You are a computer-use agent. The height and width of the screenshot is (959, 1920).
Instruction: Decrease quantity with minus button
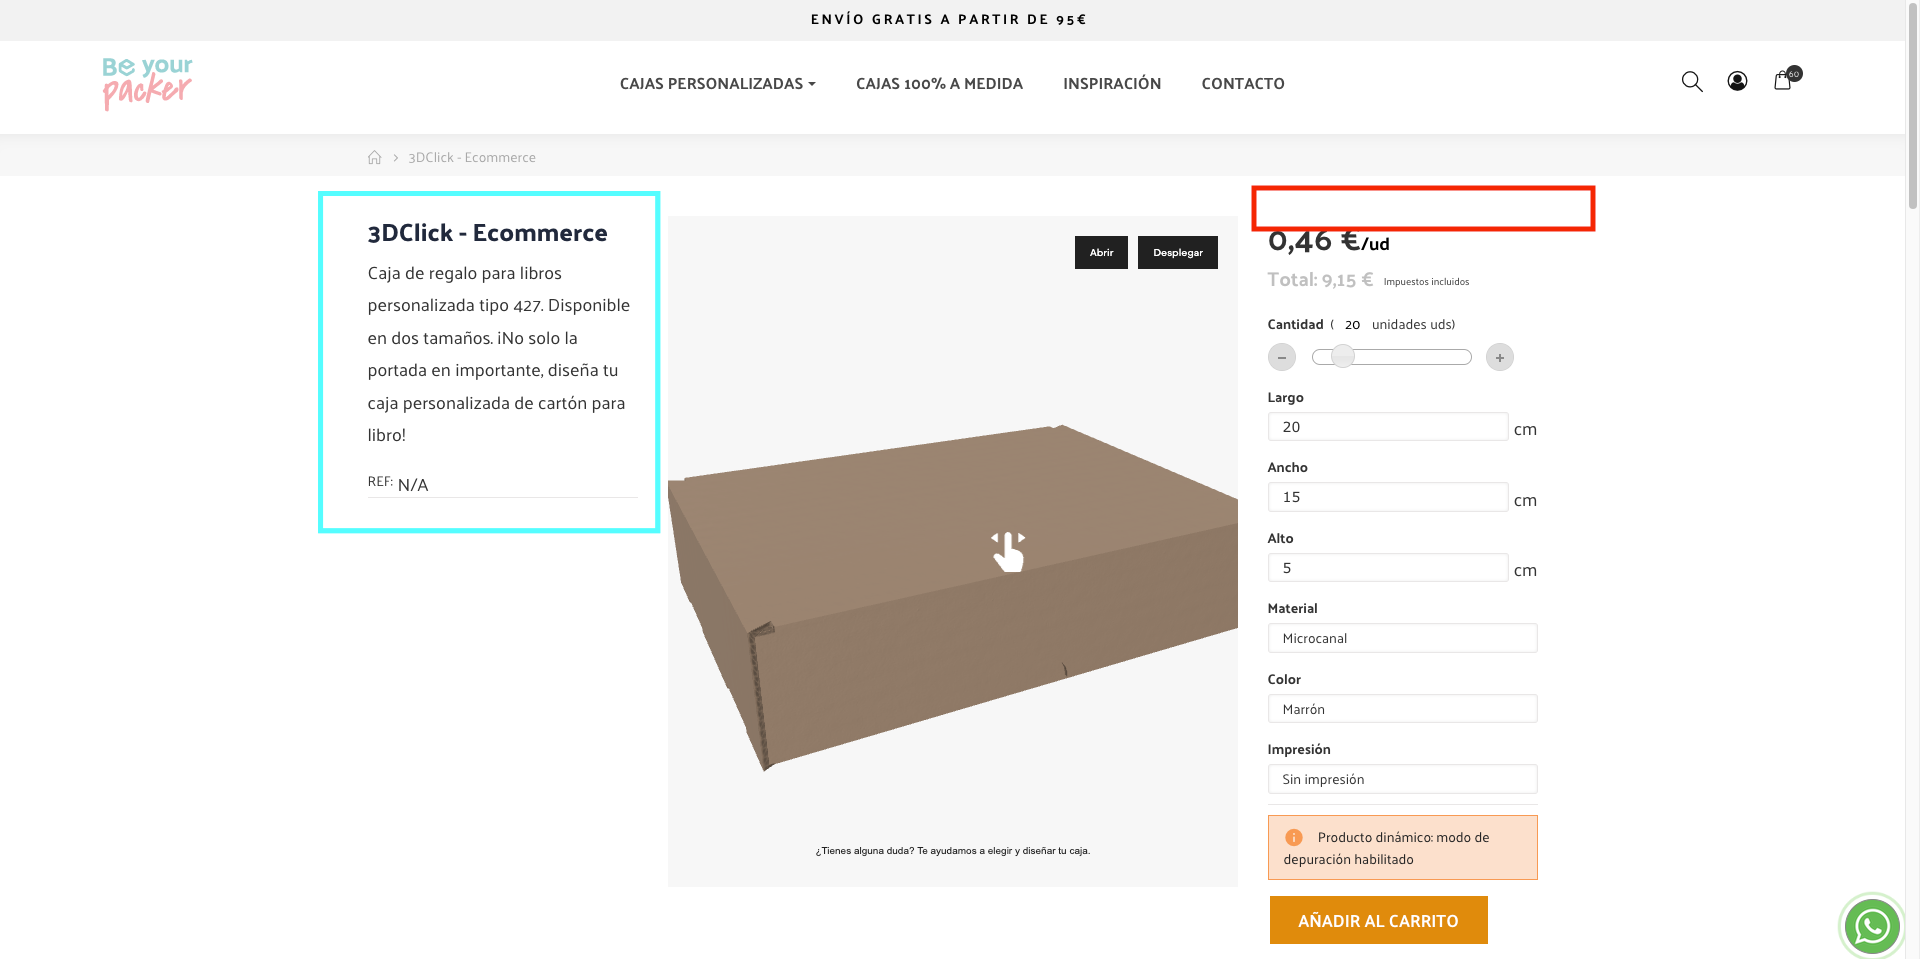point(1282,357)
